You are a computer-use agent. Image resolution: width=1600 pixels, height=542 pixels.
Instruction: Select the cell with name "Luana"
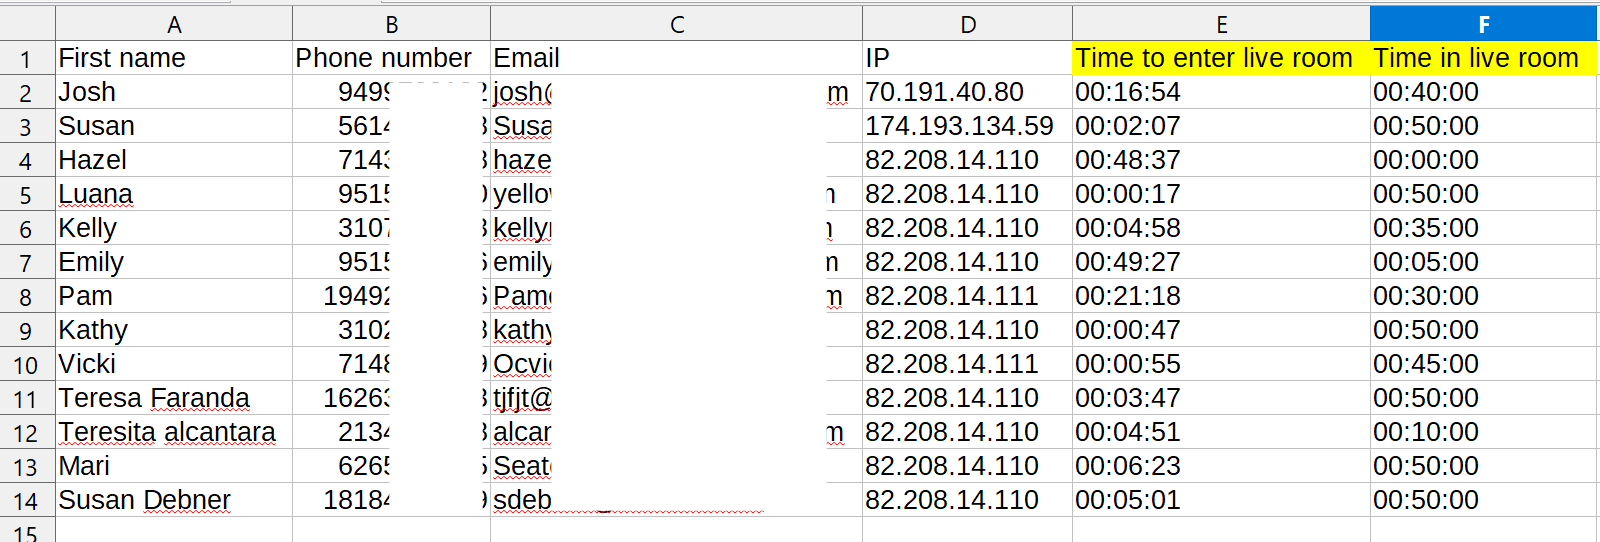[96, 194]
